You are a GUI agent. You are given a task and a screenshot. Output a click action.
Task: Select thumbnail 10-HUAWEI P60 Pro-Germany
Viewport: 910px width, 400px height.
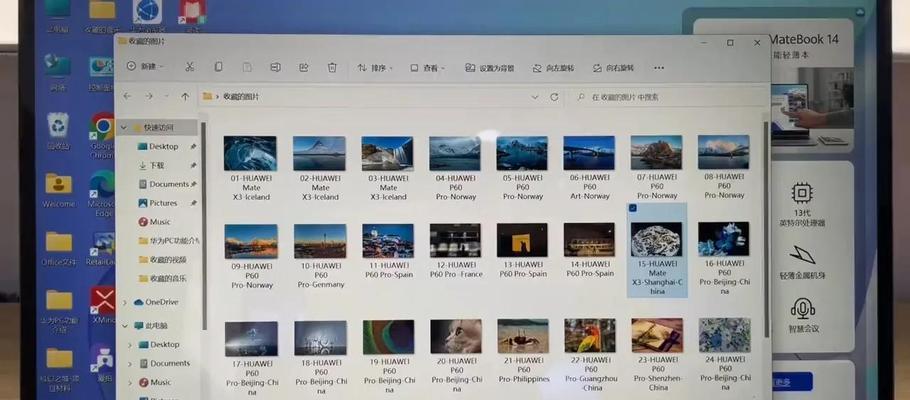[320, 241]
